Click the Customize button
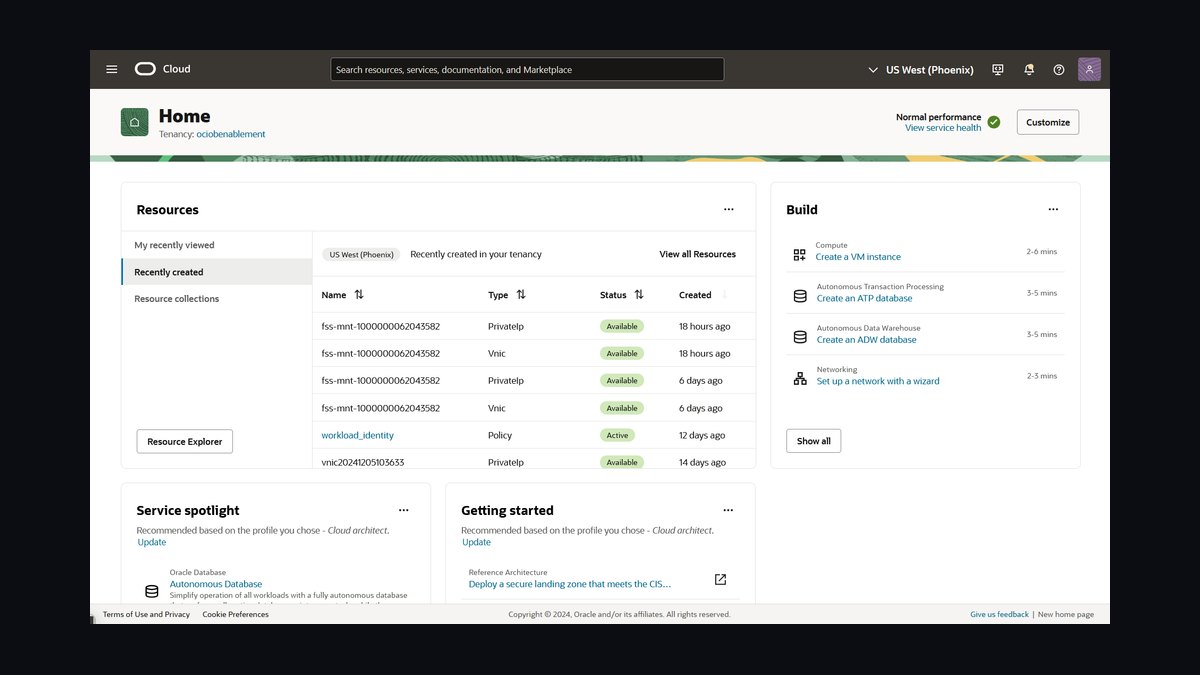The height and width of the screenshot is (675, 1200). pos(1048,122)
